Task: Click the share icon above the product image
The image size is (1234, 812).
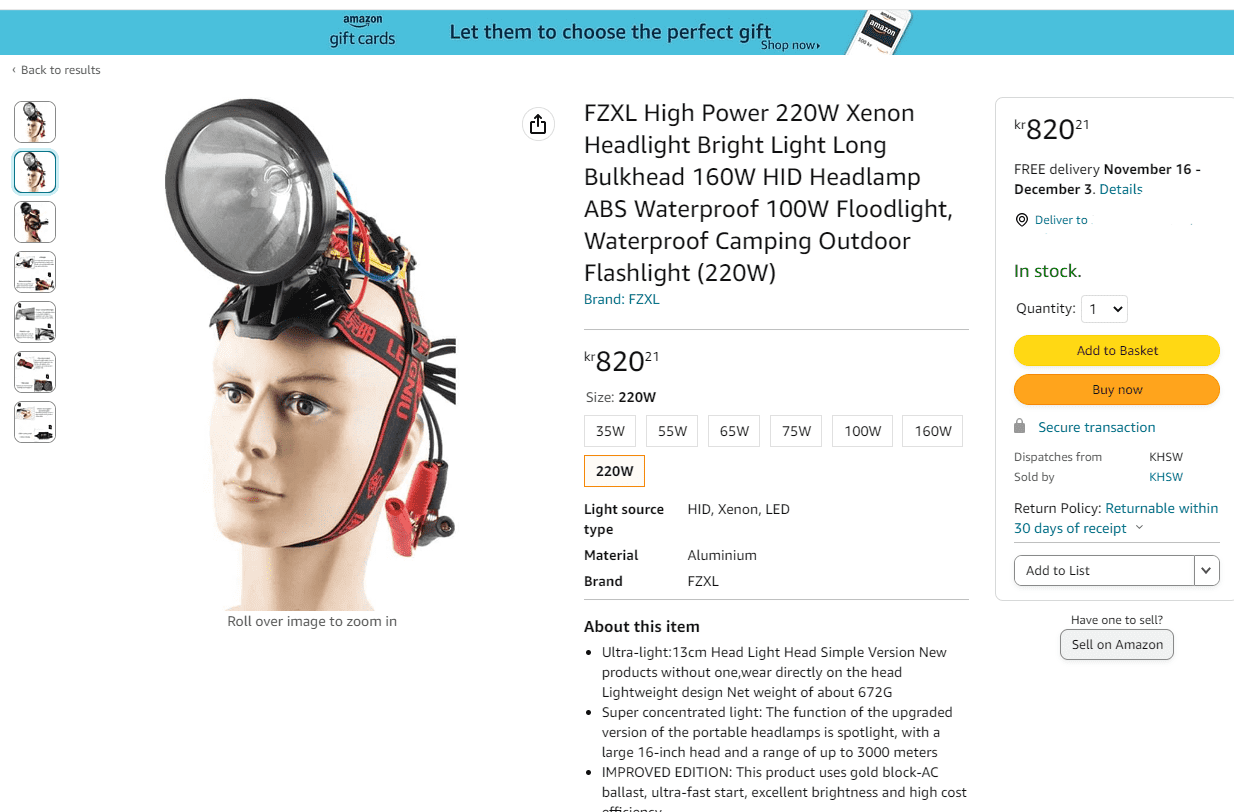Action: point(538,124)
